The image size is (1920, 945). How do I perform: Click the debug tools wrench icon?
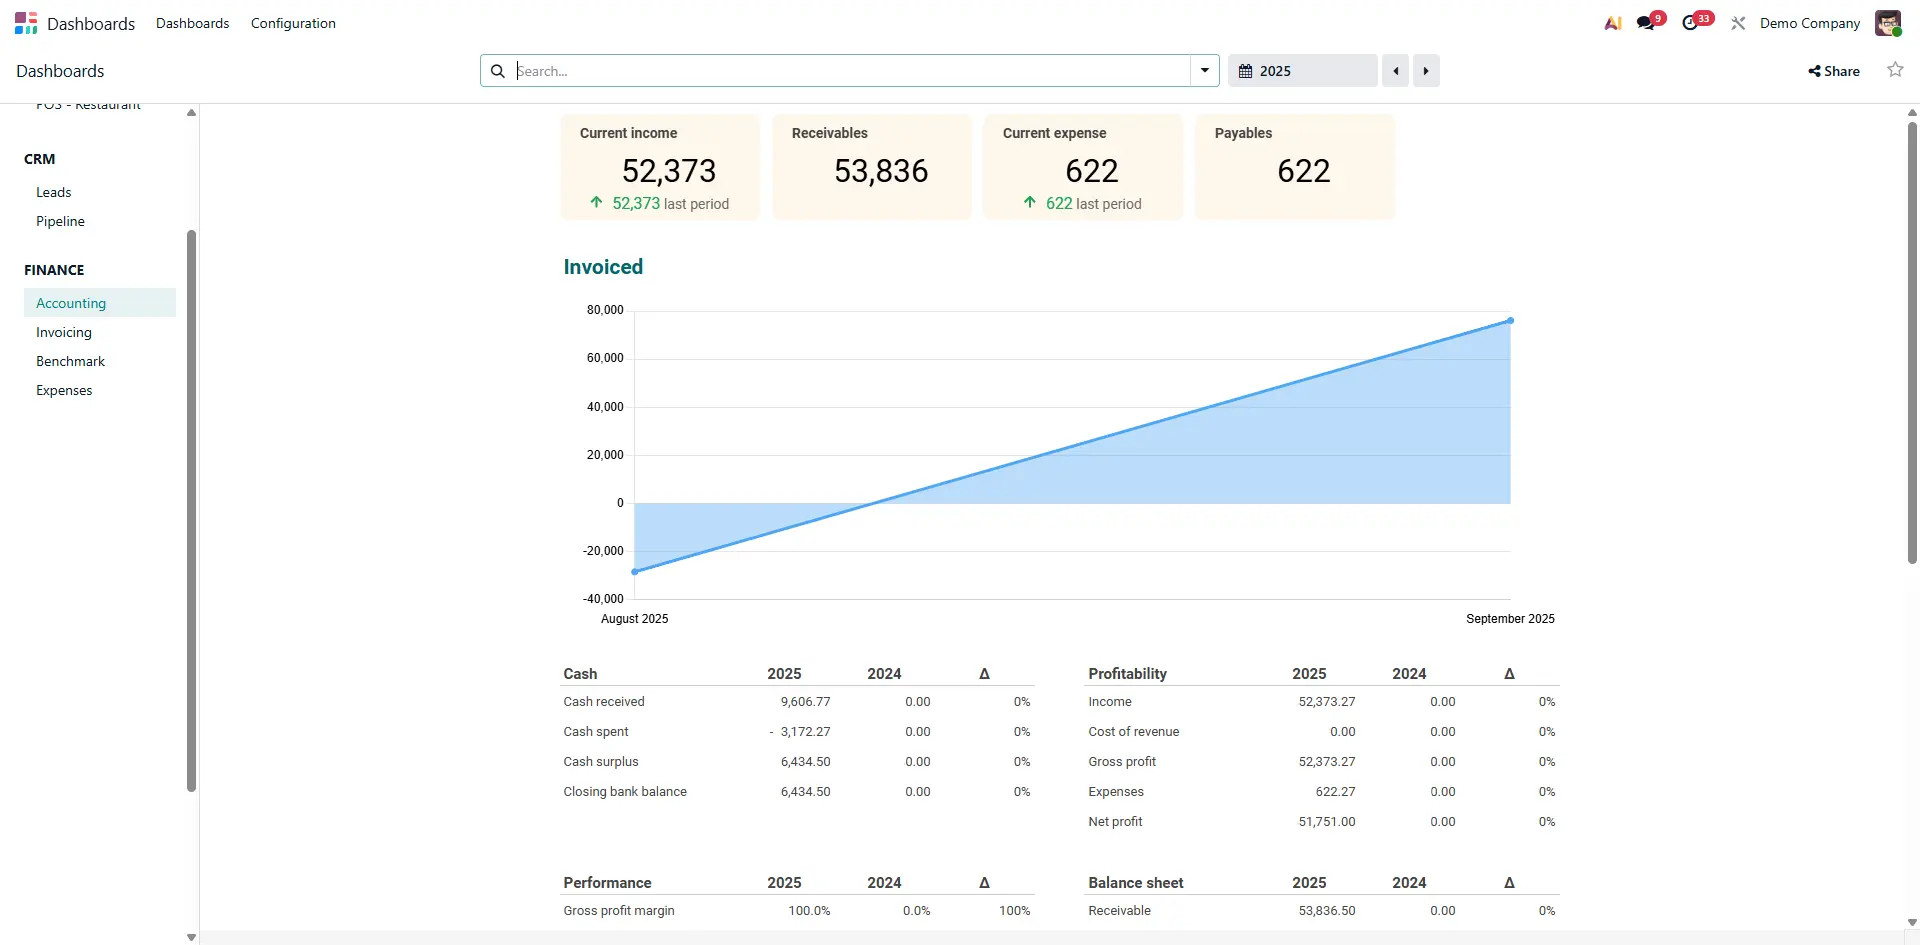coord(1738,23)
